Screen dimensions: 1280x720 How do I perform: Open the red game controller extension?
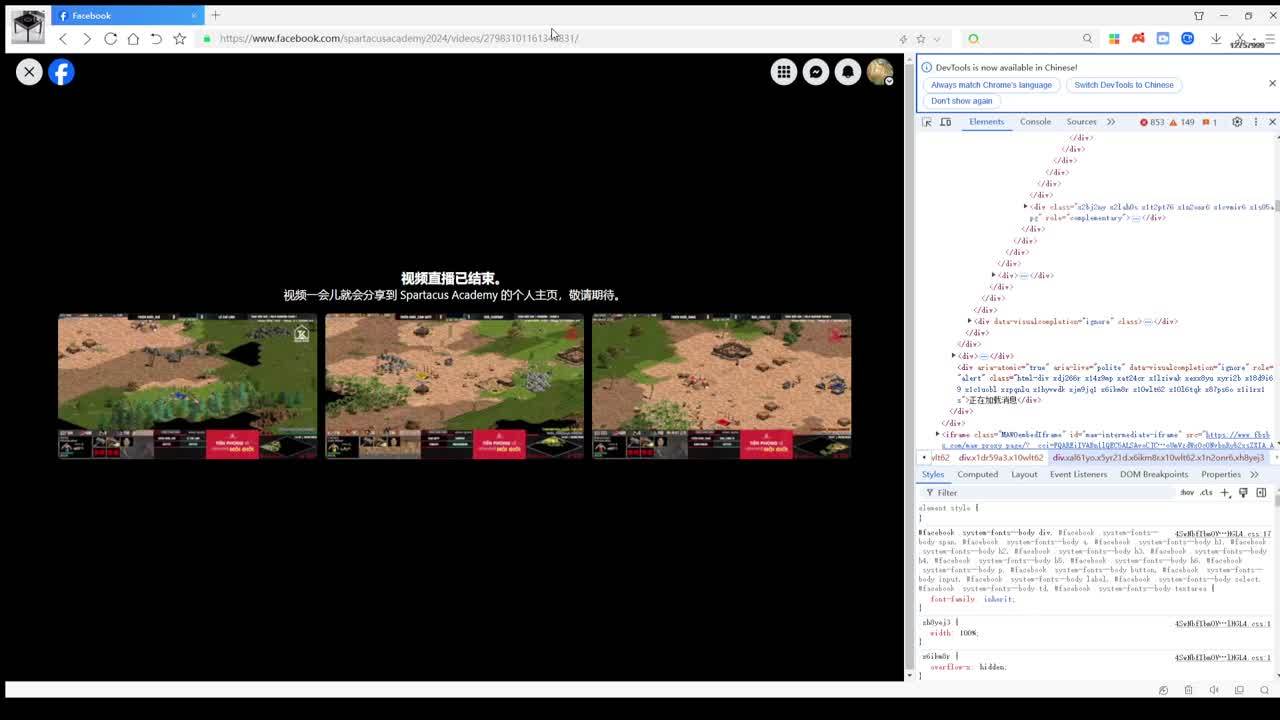pos(1138,39)
